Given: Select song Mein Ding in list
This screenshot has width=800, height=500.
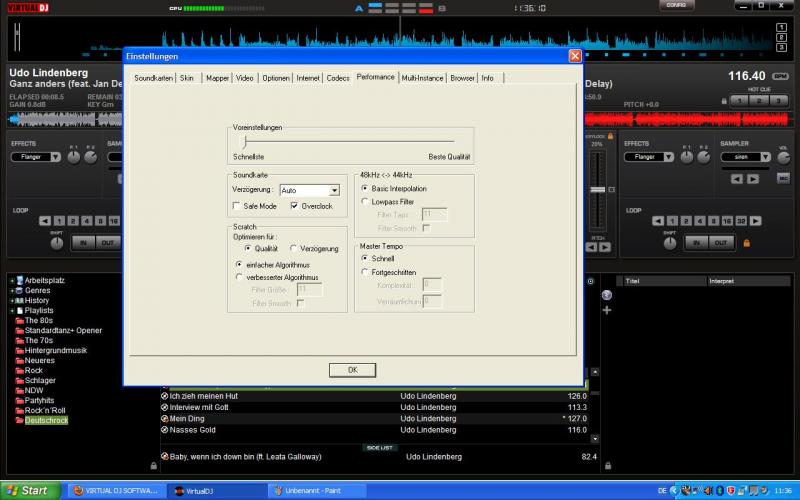Looking at the screenshot, I should point(187,418).
